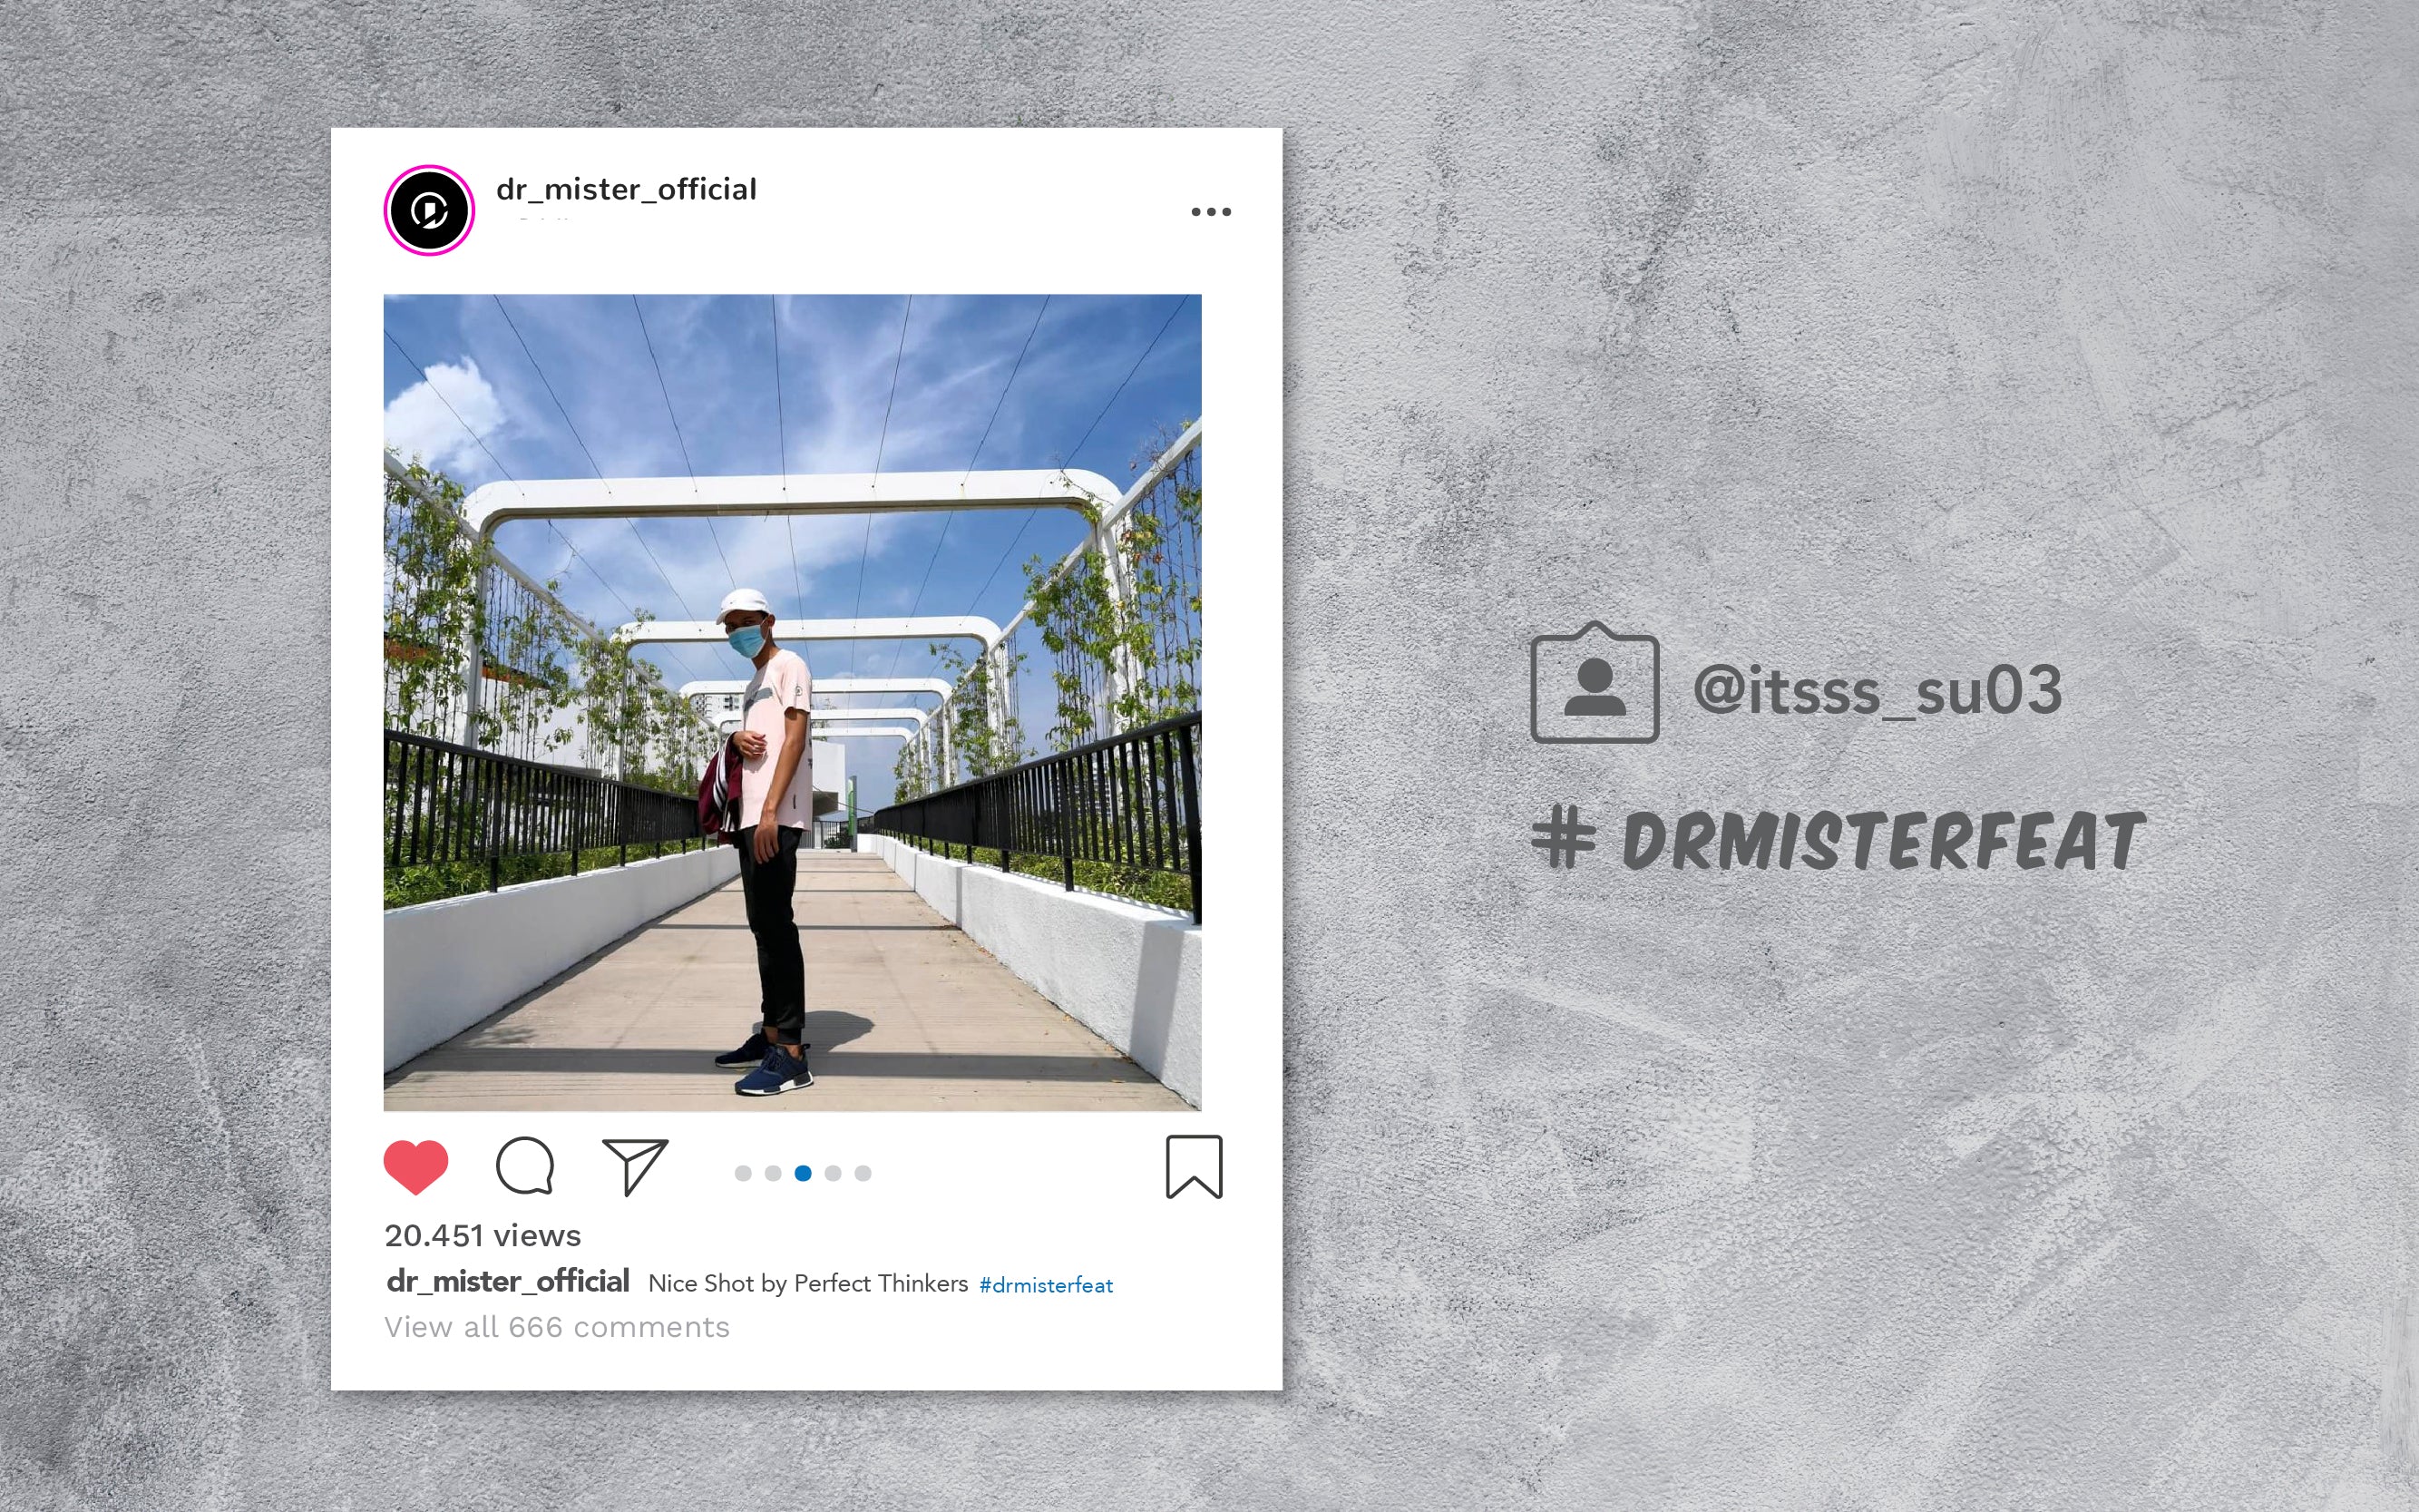Screen dimensions: 2419x1512
Task: Open comments via speech bubble icon
Action: [x=525, y=1166]
